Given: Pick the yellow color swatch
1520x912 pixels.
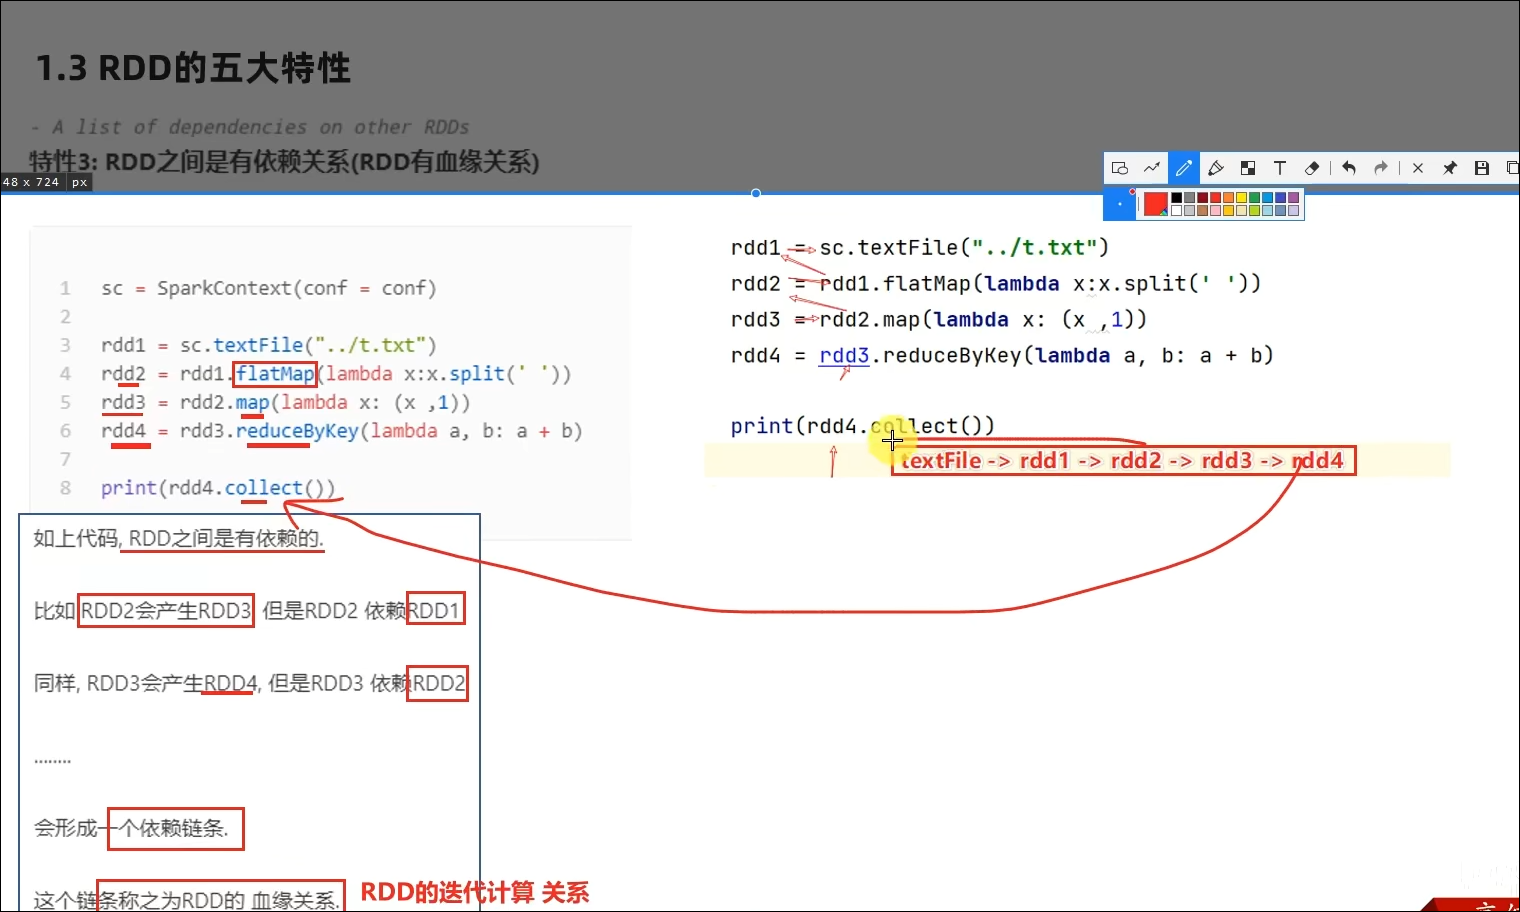Looking at the screenshot, I should tap(1242, 198).
